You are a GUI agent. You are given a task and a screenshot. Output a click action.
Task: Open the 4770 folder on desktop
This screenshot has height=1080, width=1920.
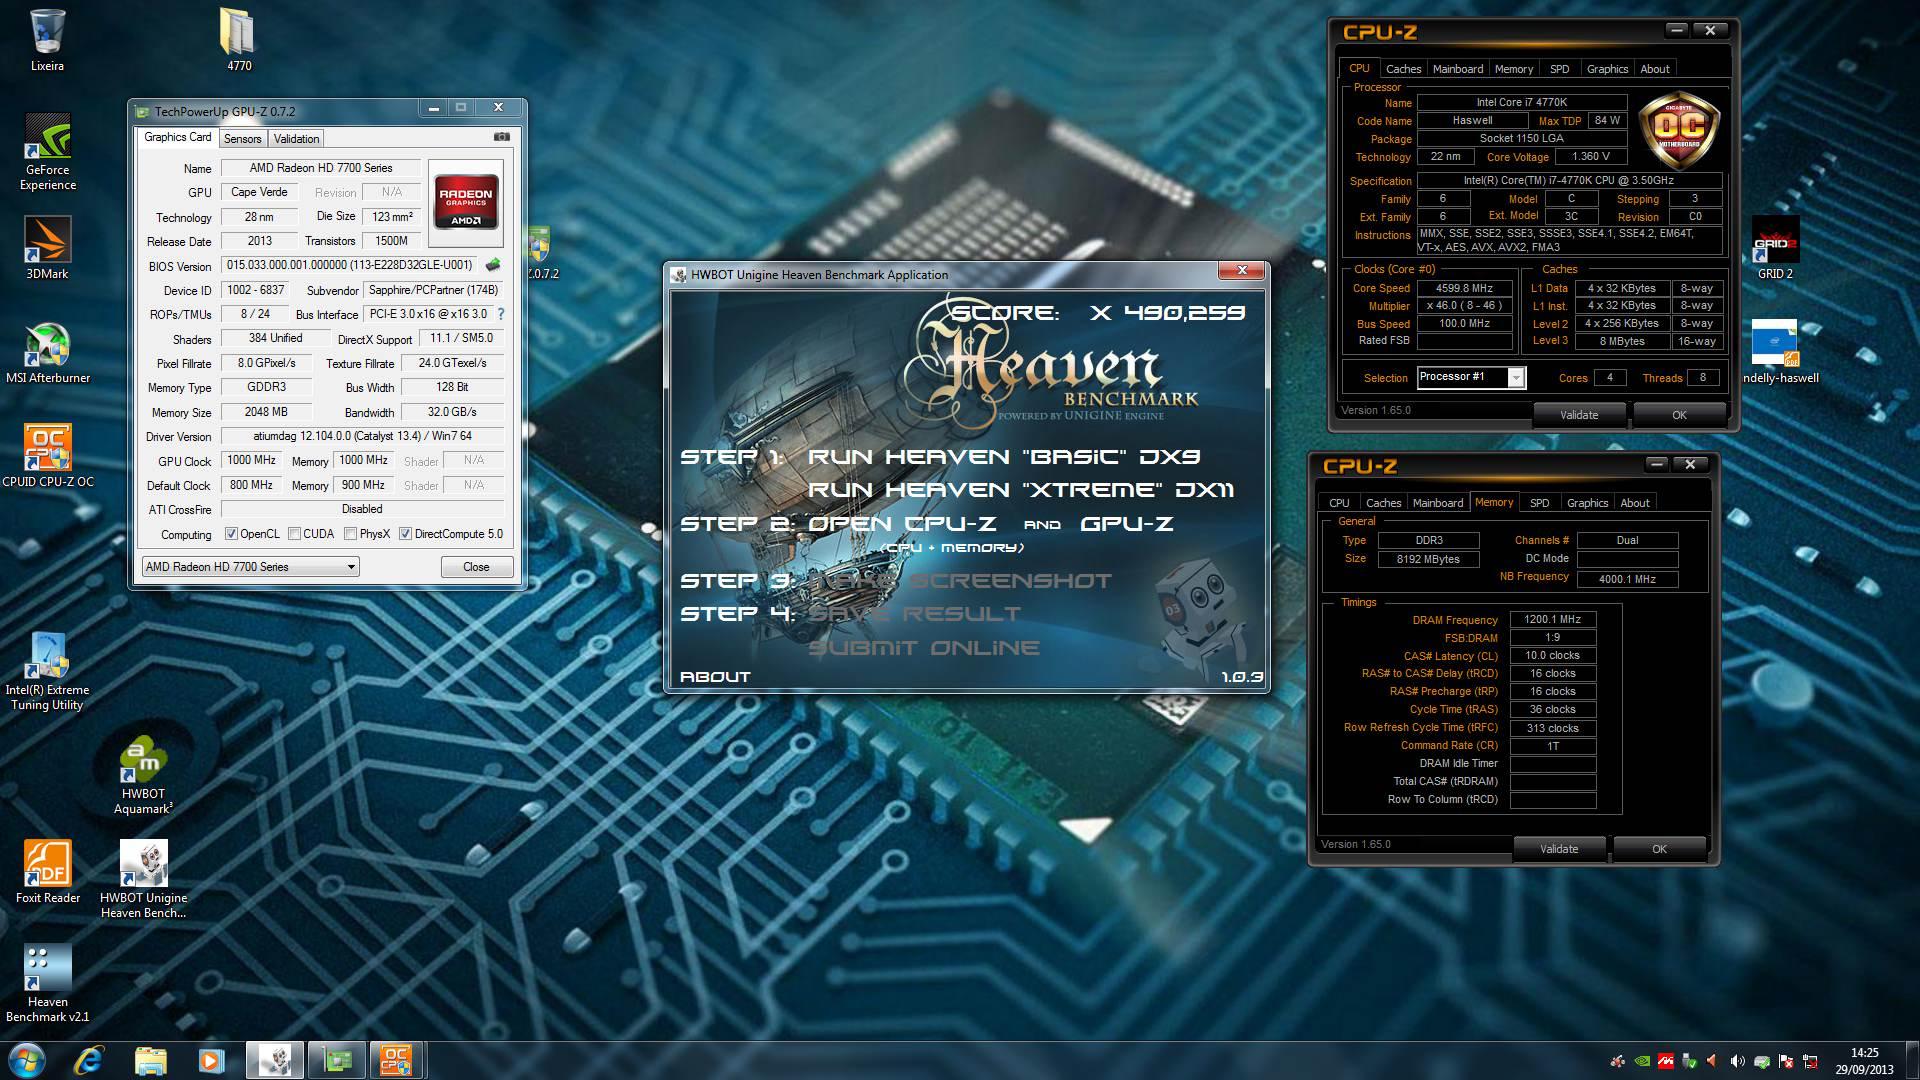point(239,40)
